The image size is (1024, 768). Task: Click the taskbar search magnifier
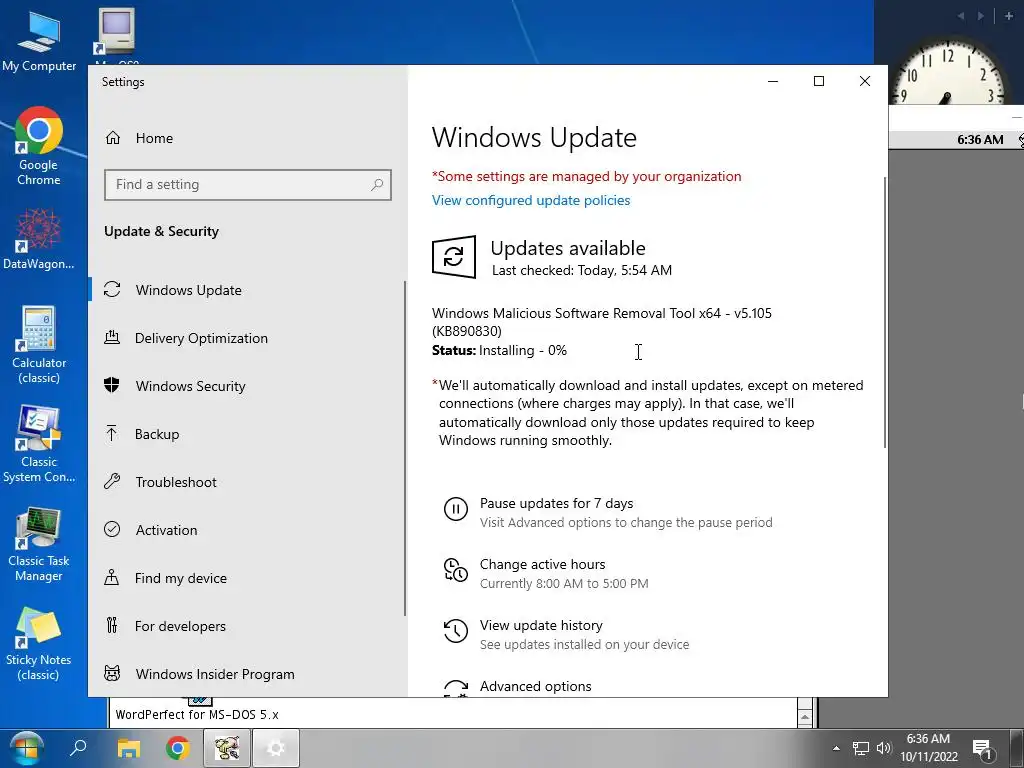(78, 748)
